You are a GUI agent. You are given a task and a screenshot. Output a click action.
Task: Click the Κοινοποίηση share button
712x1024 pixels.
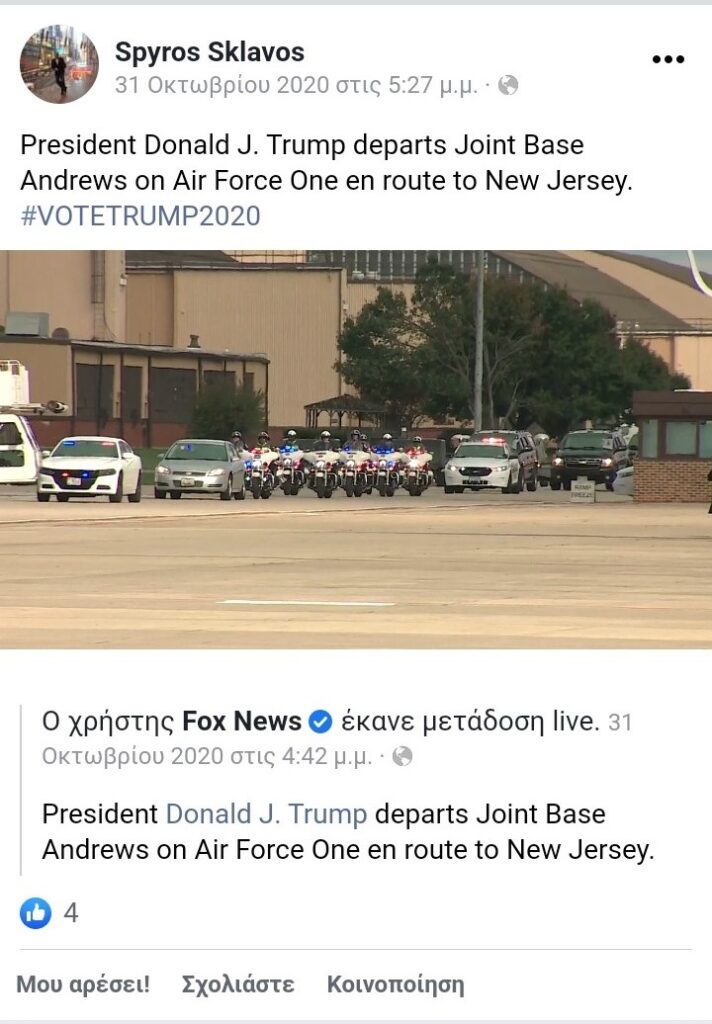[396, 984]
